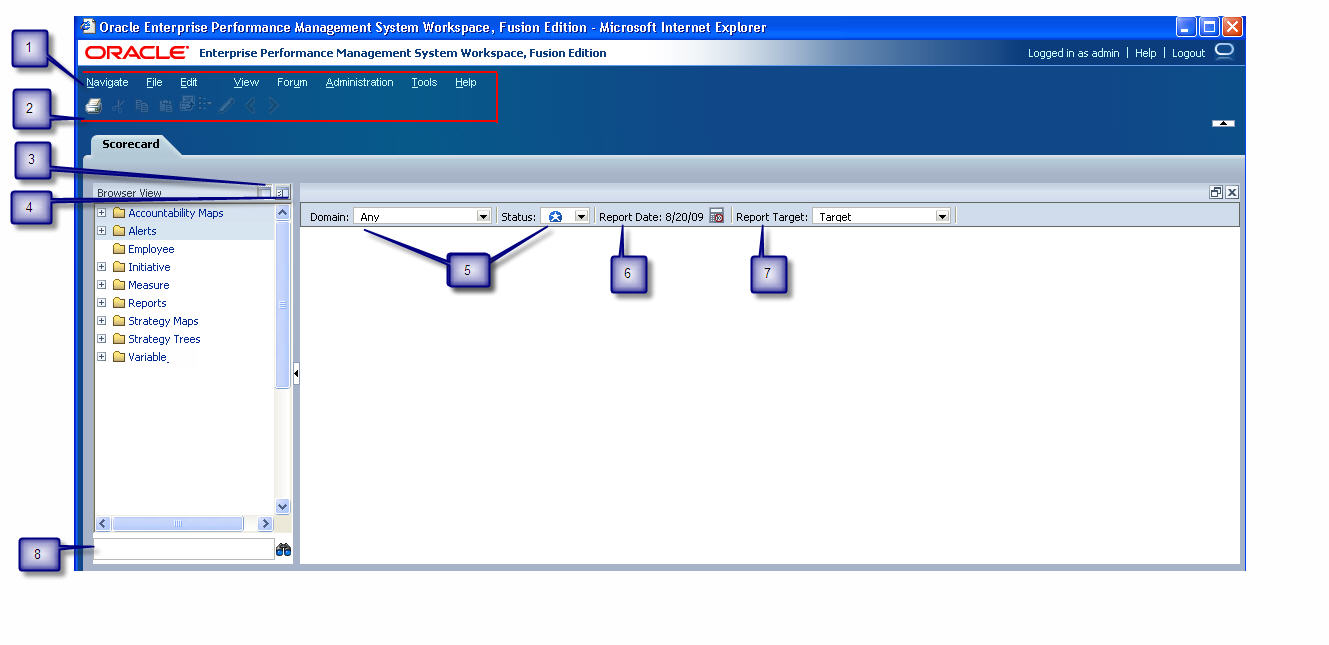This screenshot has width=1329, height=645.
Task: Open the Edit menu
Action: coord(189,82)
